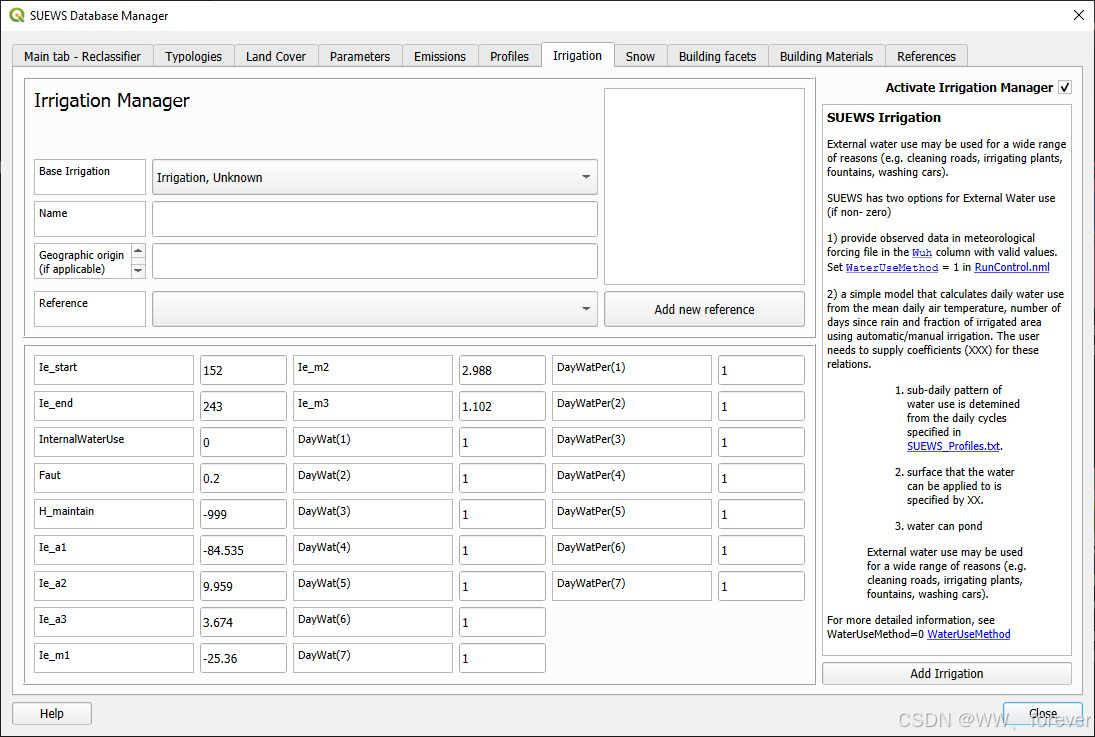Viewport: 1095px width, 737px height.
Task: Edit the Ie_a2 value 9.959
Action: pyautogui.click(x=243, y=586)
